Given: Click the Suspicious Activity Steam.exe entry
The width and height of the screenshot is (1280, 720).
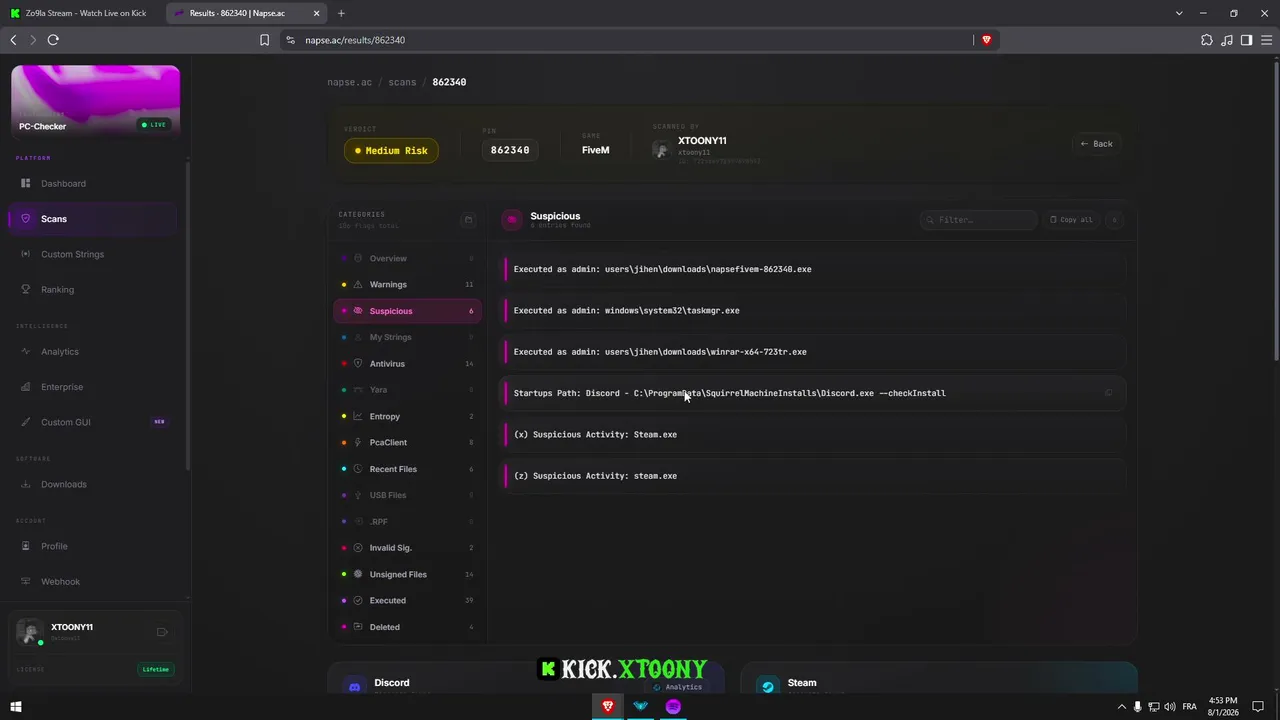Looking at the screenshot, I should pyautogui.click(x=815, y=435).
